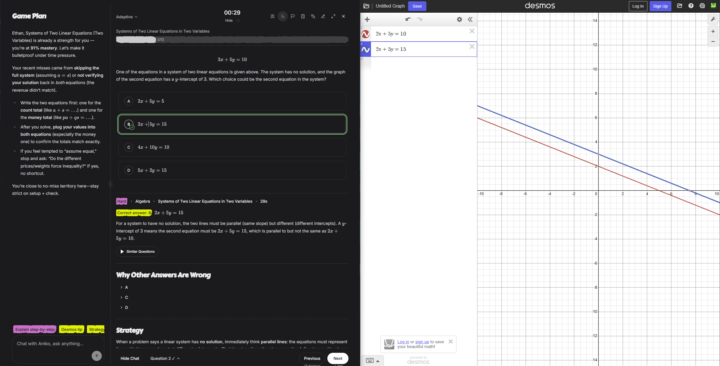
Task: Collapse the Desmos expression list panel
Action: click(x=470, y=19)
